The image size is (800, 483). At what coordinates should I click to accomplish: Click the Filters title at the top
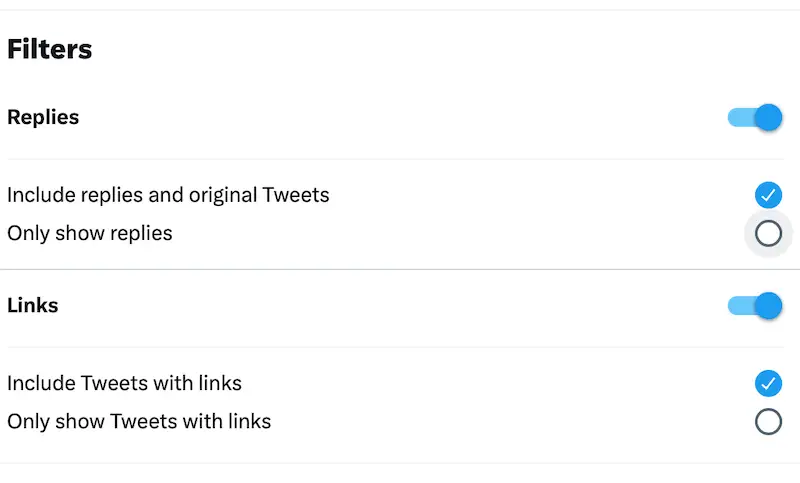tap(50, 49)
